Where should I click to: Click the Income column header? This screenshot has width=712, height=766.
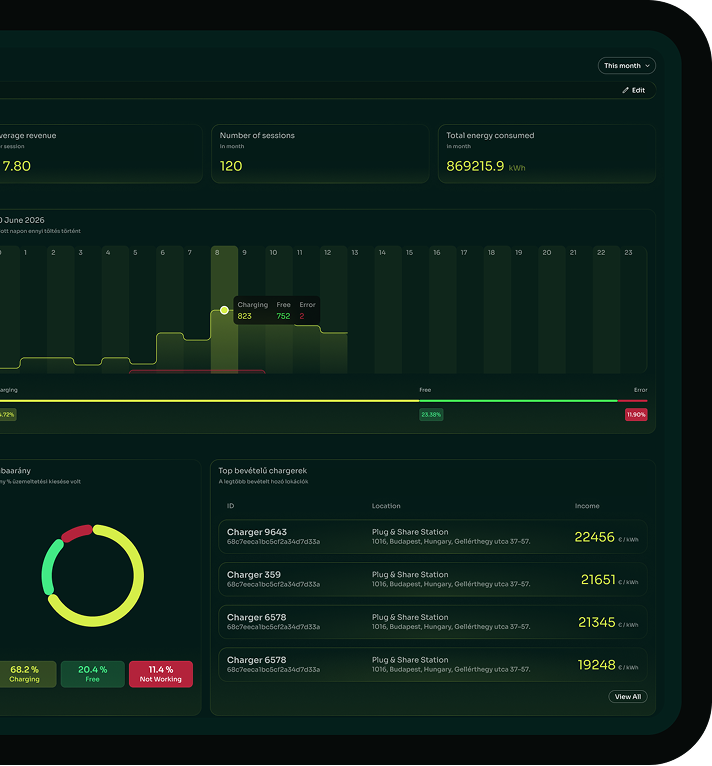point(587,506)
